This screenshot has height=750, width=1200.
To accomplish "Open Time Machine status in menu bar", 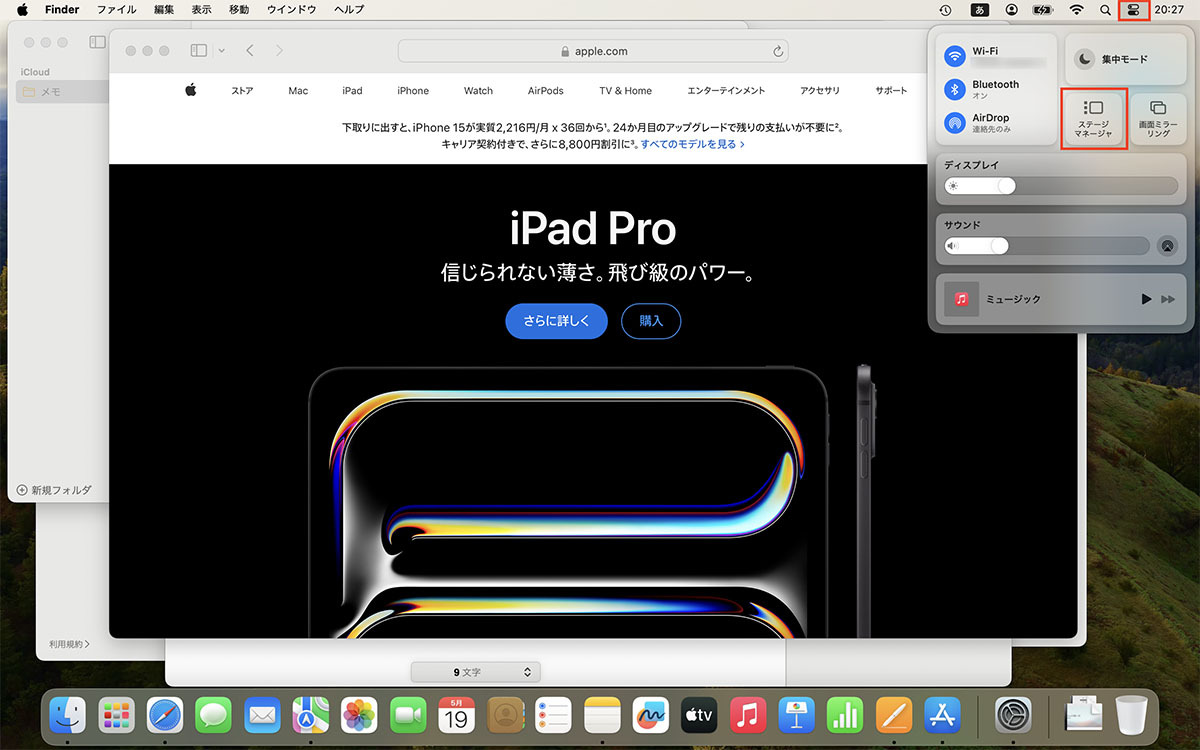I will pos(946,9).
